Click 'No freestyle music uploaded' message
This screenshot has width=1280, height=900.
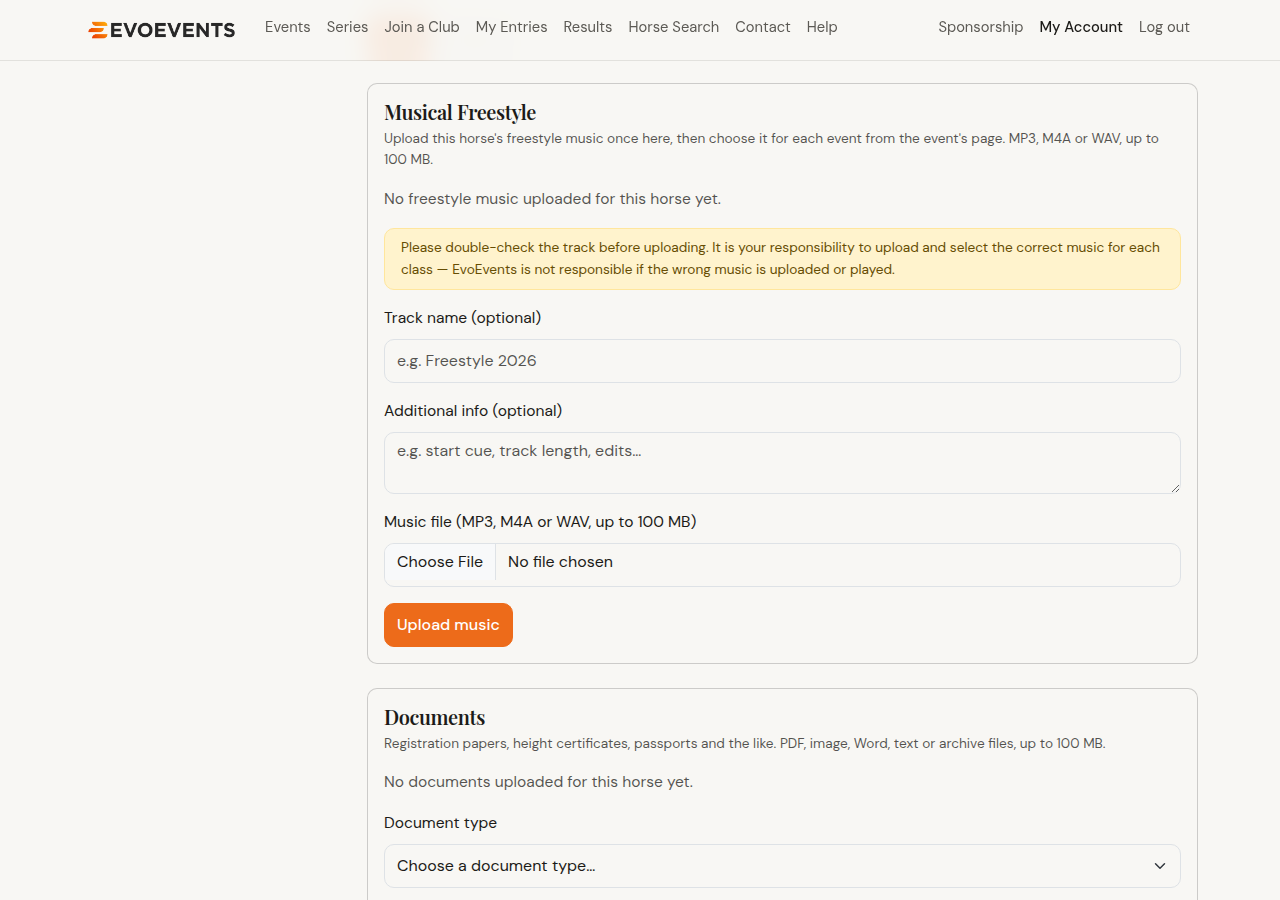pyautogui.click(x=552, y=199)
